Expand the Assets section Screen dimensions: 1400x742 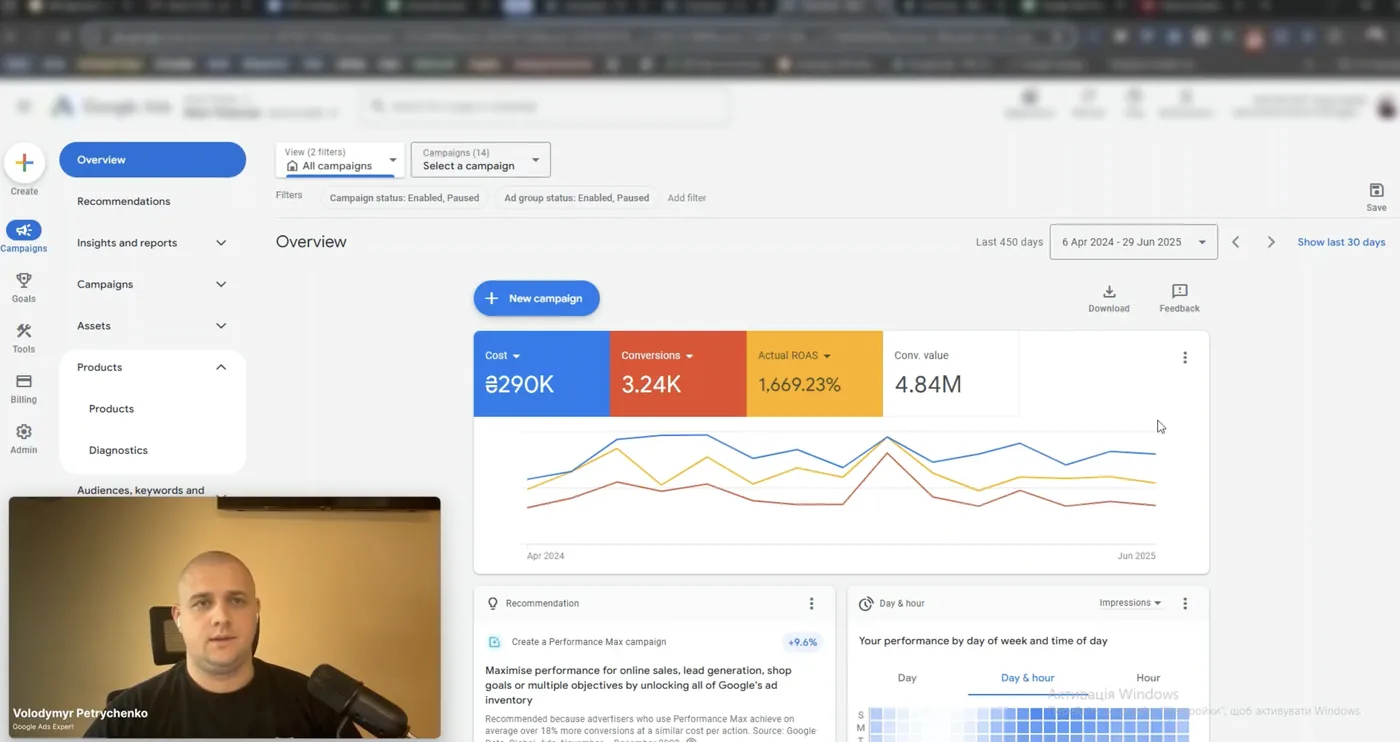tap(221, 326)
